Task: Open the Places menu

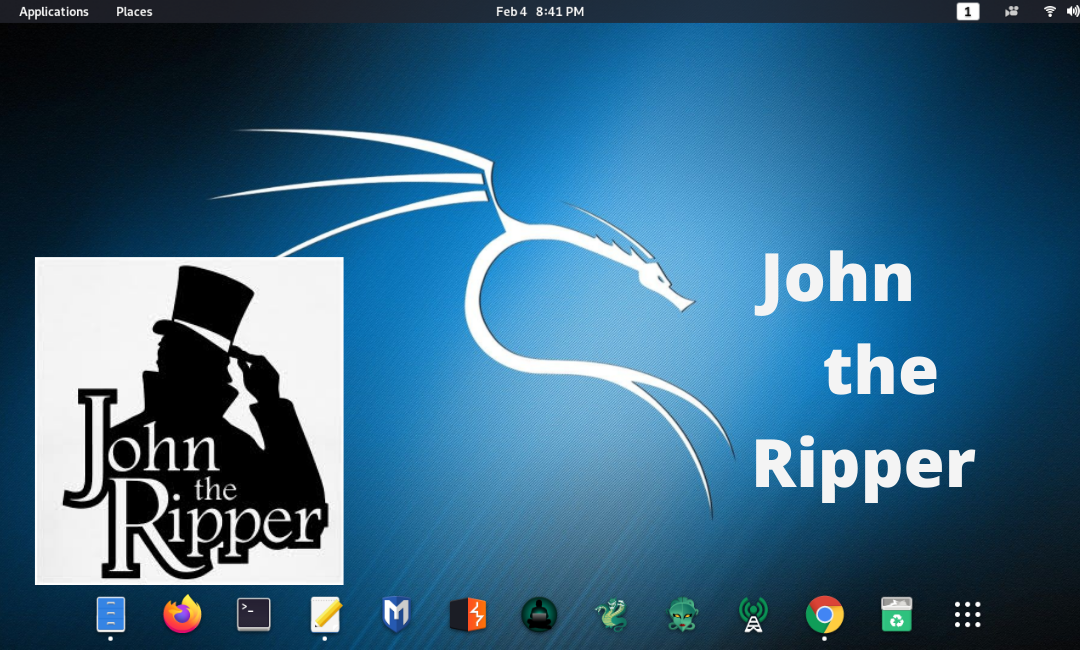Action: click(133, 11)
